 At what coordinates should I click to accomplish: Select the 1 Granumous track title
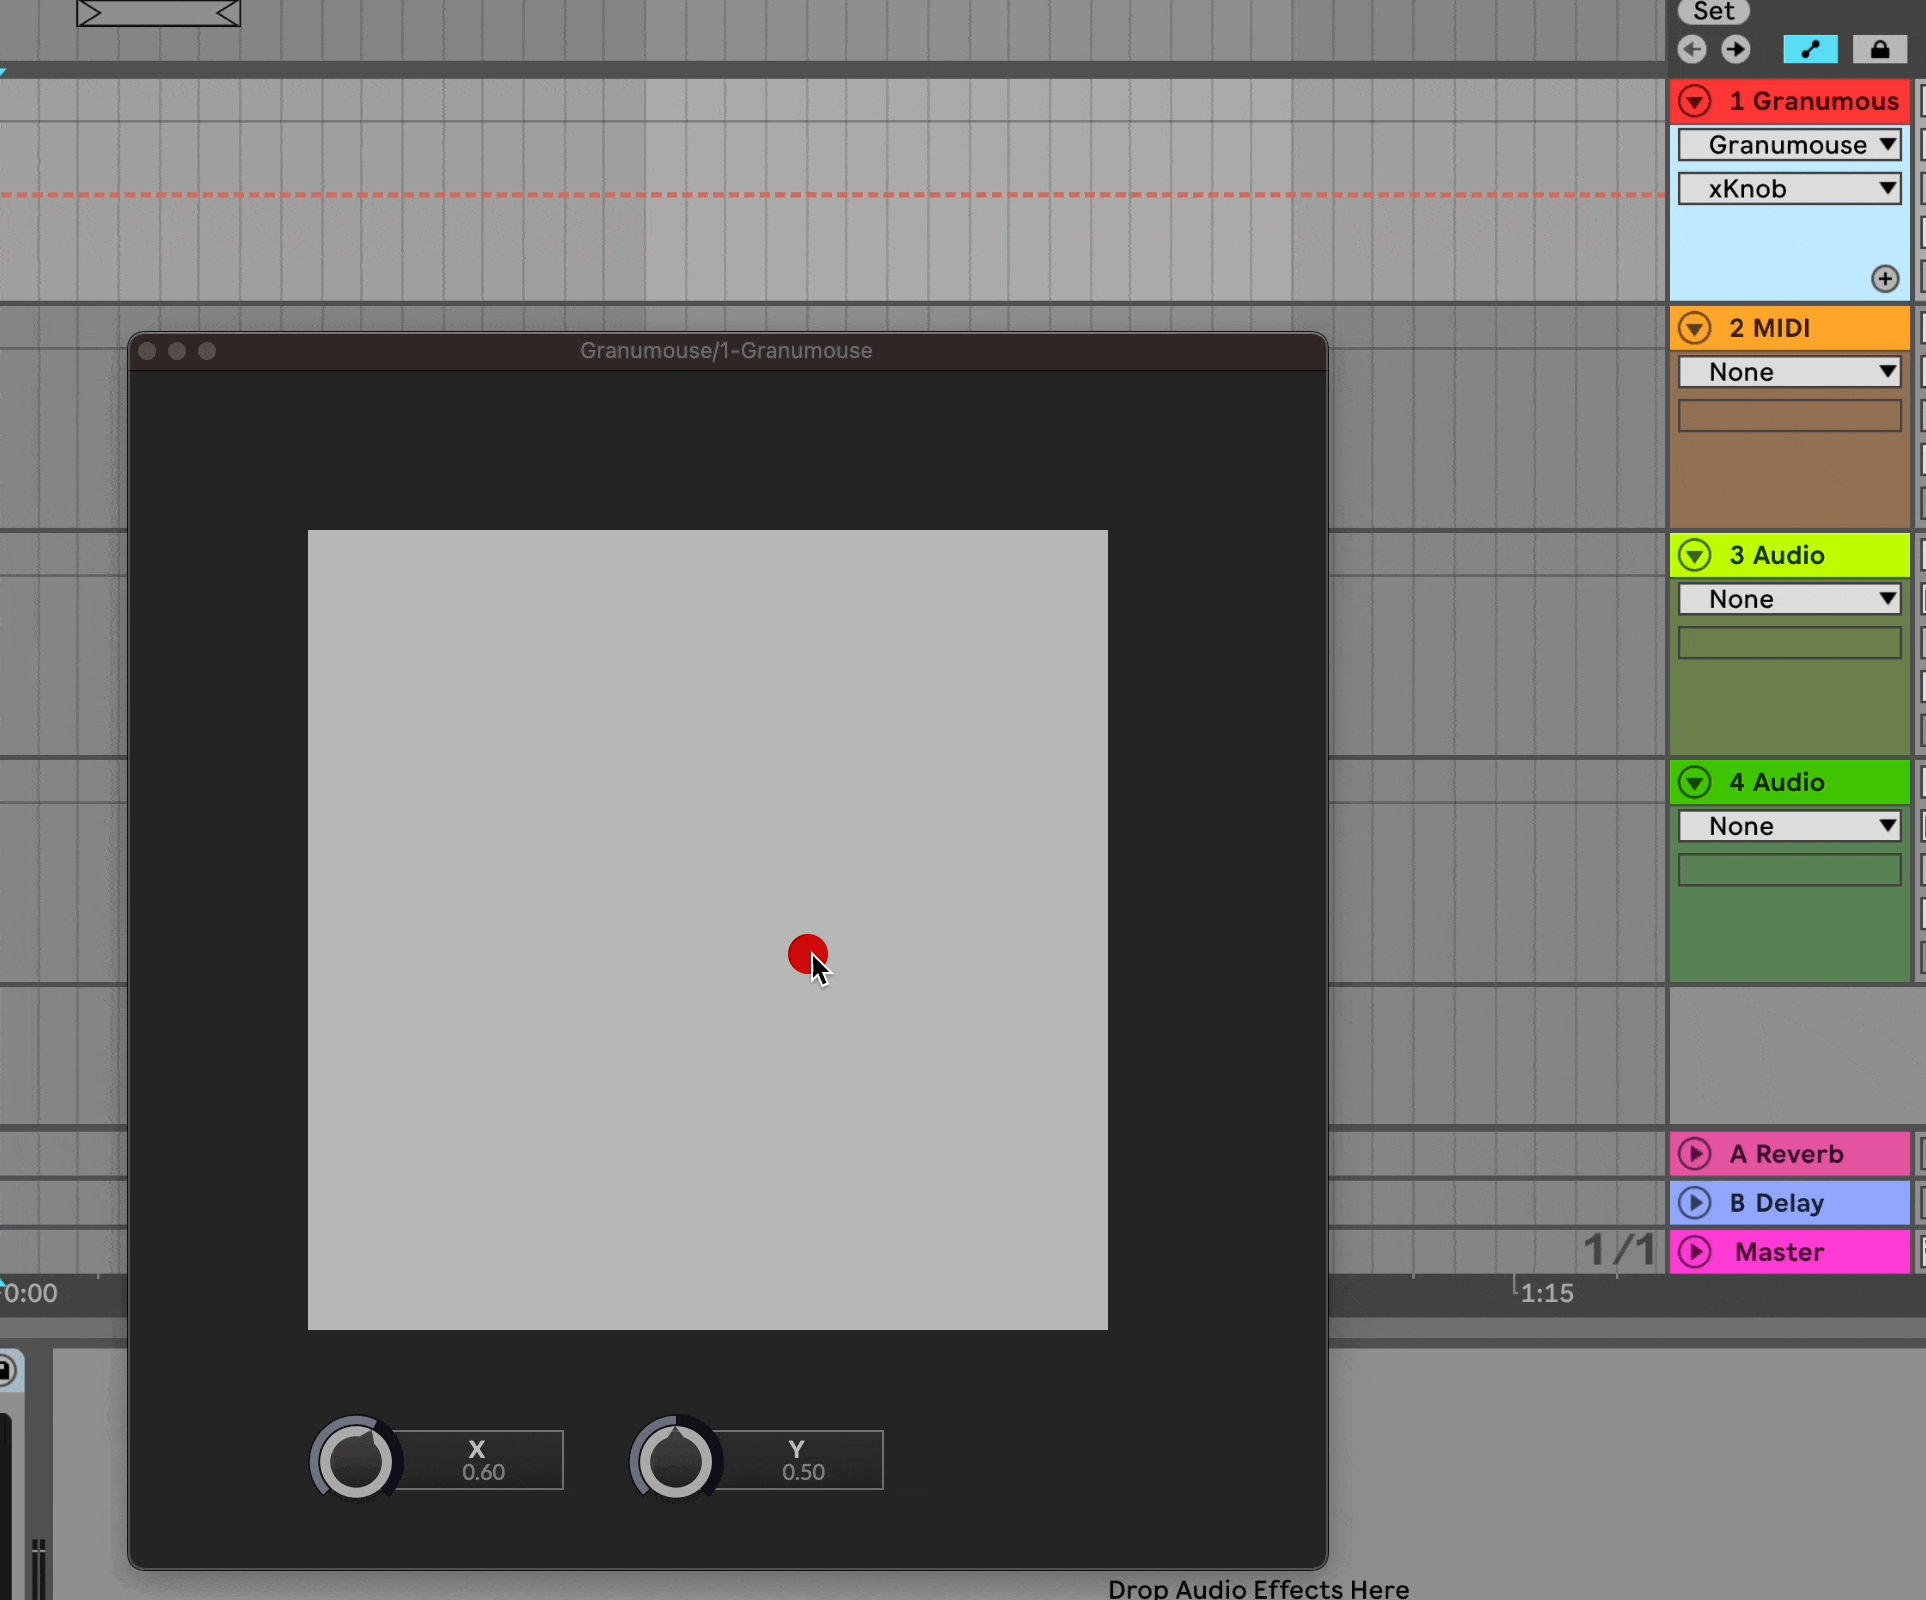pos(1814,101)
